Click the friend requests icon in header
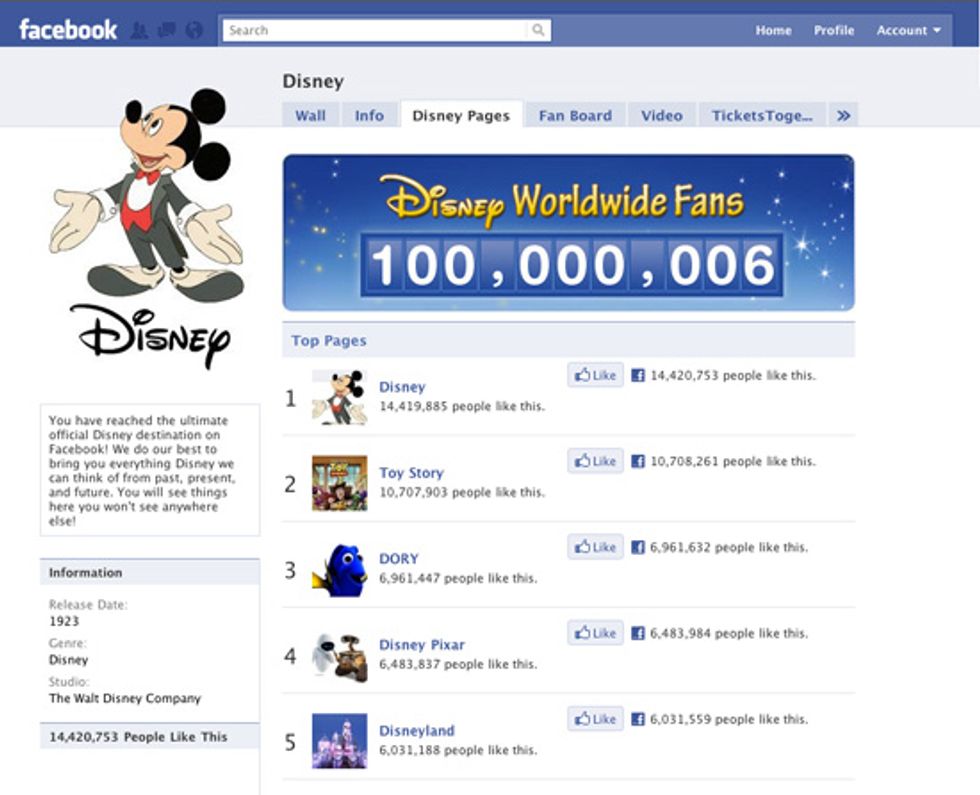Image resolution: width=980 pixels, height=795 pixels. coord(140,31)
